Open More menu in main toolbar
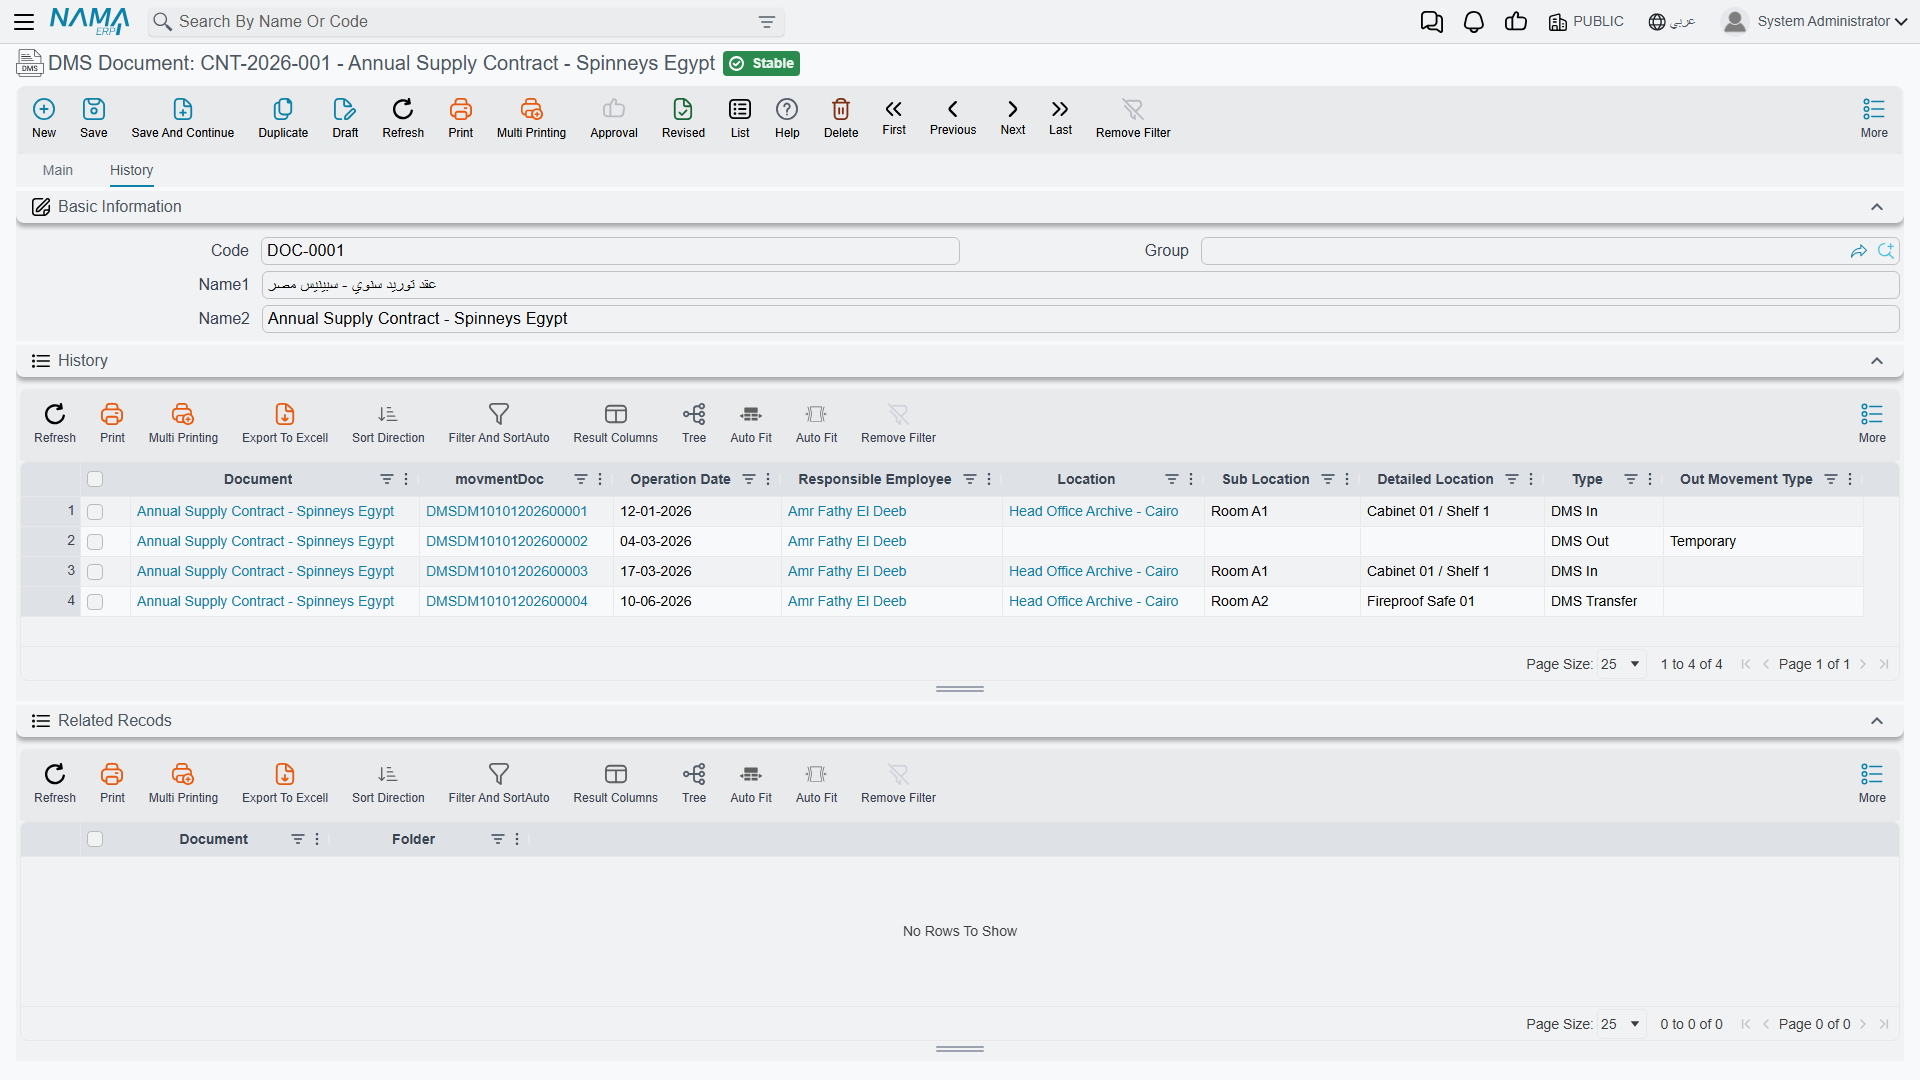 click(1874, 118)
